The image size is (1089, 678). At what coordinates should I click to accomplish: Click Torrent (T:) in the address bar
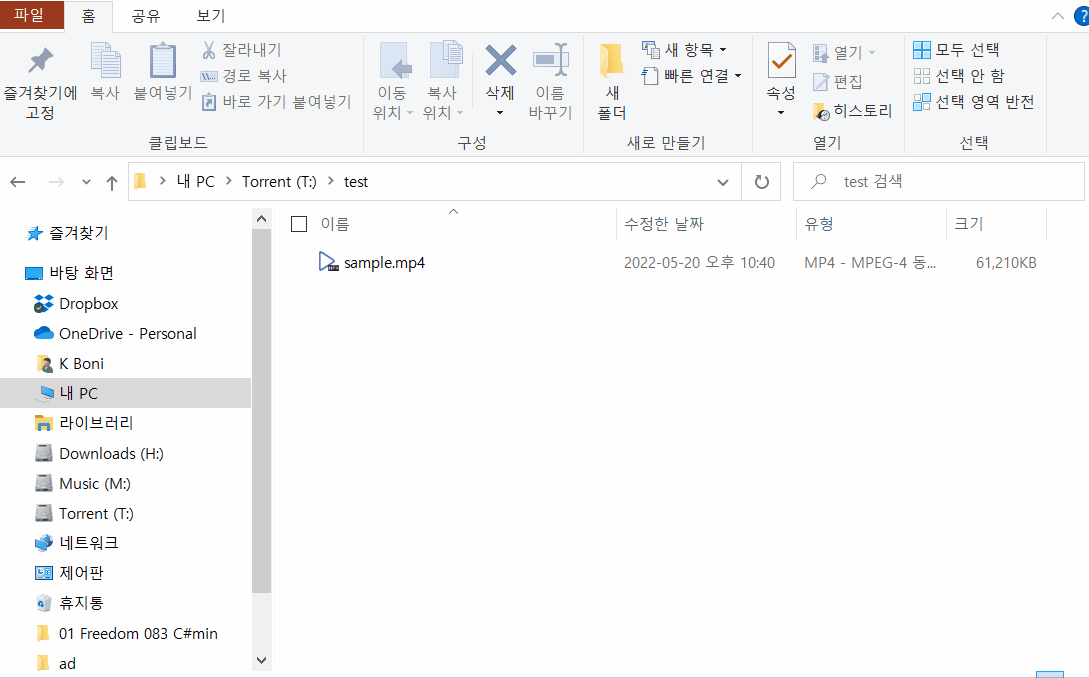[x=279, y=182]
